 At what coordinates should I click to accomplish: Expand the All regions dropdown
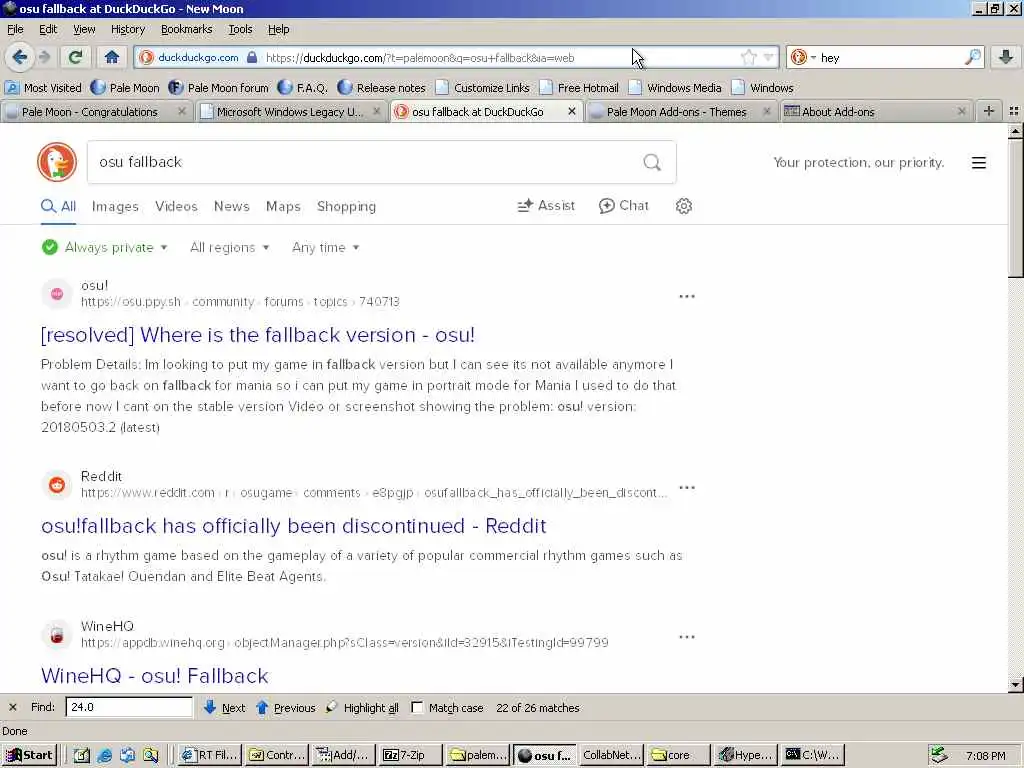click(x=229, y=248)
